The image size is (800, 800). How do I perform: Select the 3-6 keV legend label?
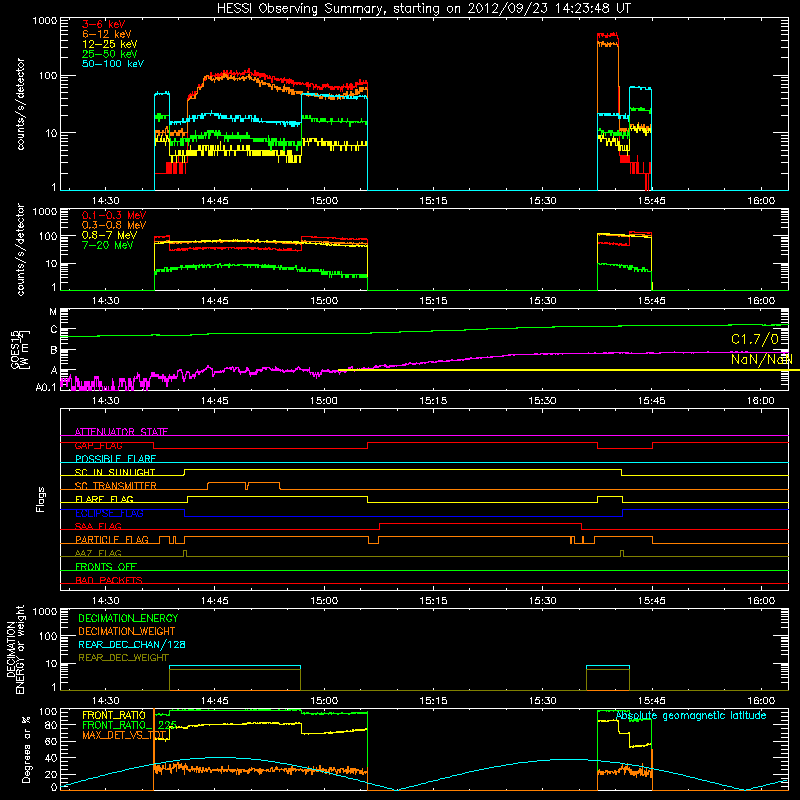[x=104, y=24]
